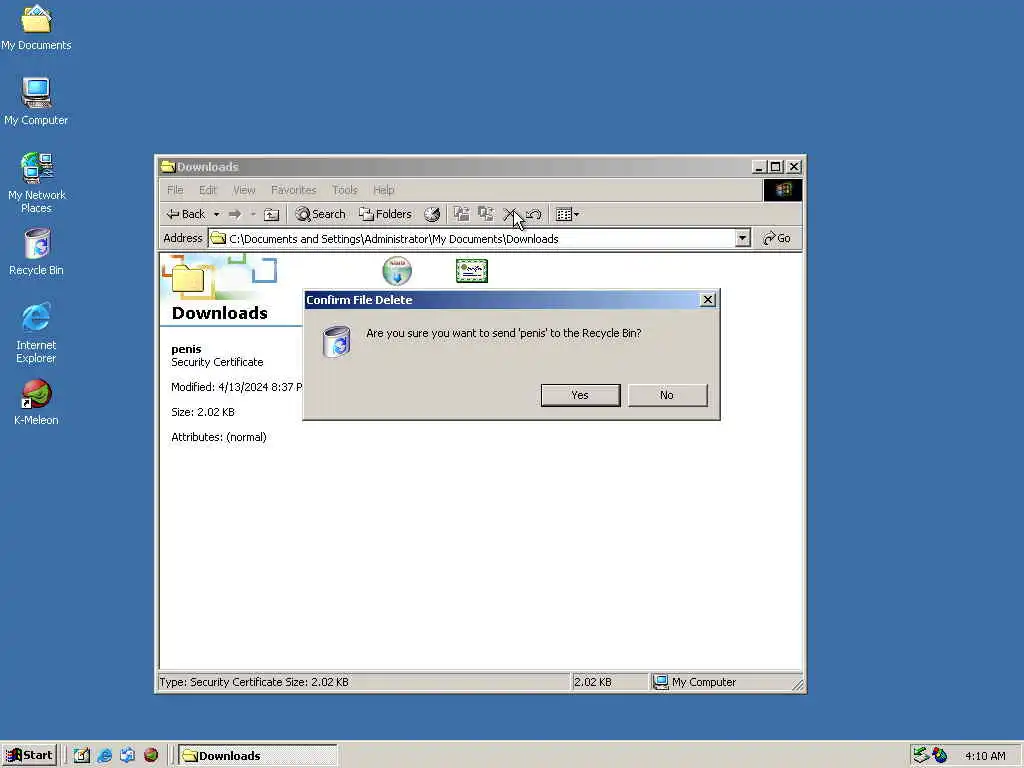Open the Recycle Bin desktop icon
Image resolution: width=1024 pixels, height=768 pixels.
(37, 252)
